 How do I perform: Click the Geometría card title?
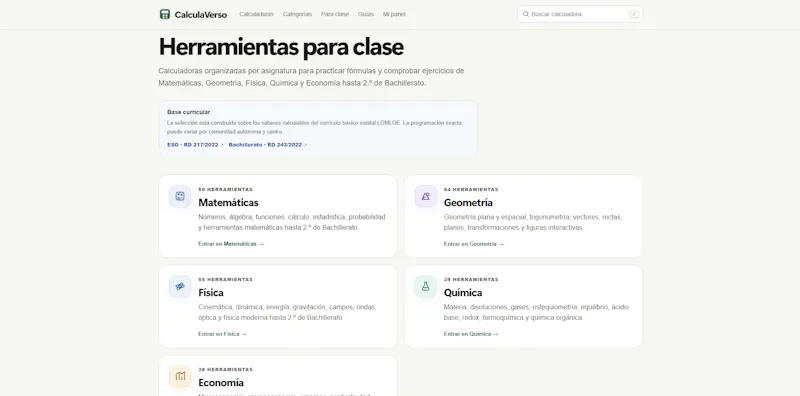468,203
